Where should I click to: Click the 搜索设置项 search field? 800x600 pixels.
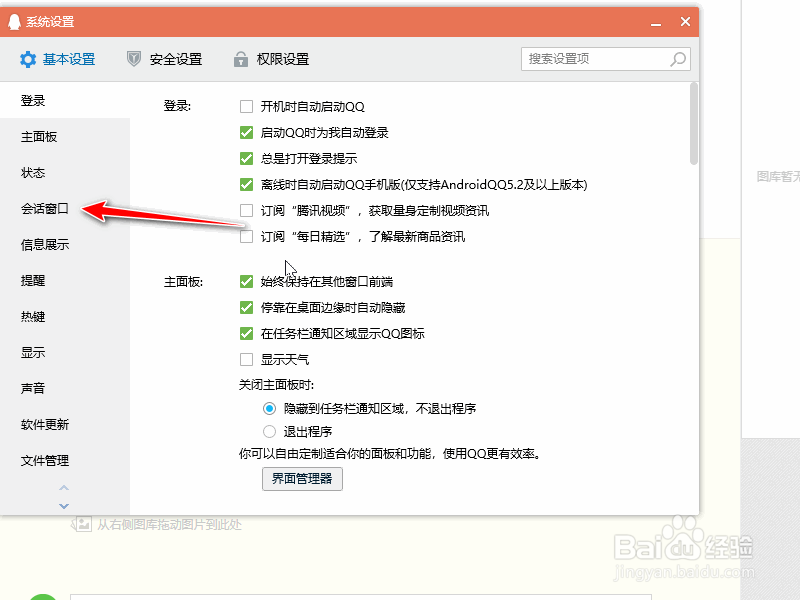606,59
